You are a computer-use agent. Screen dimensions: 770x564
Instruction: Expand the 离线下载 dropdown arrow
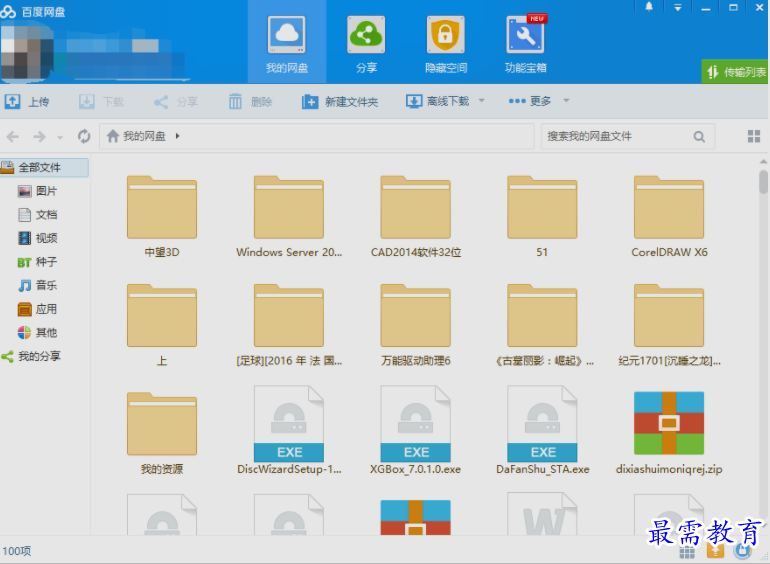(482, 101)
